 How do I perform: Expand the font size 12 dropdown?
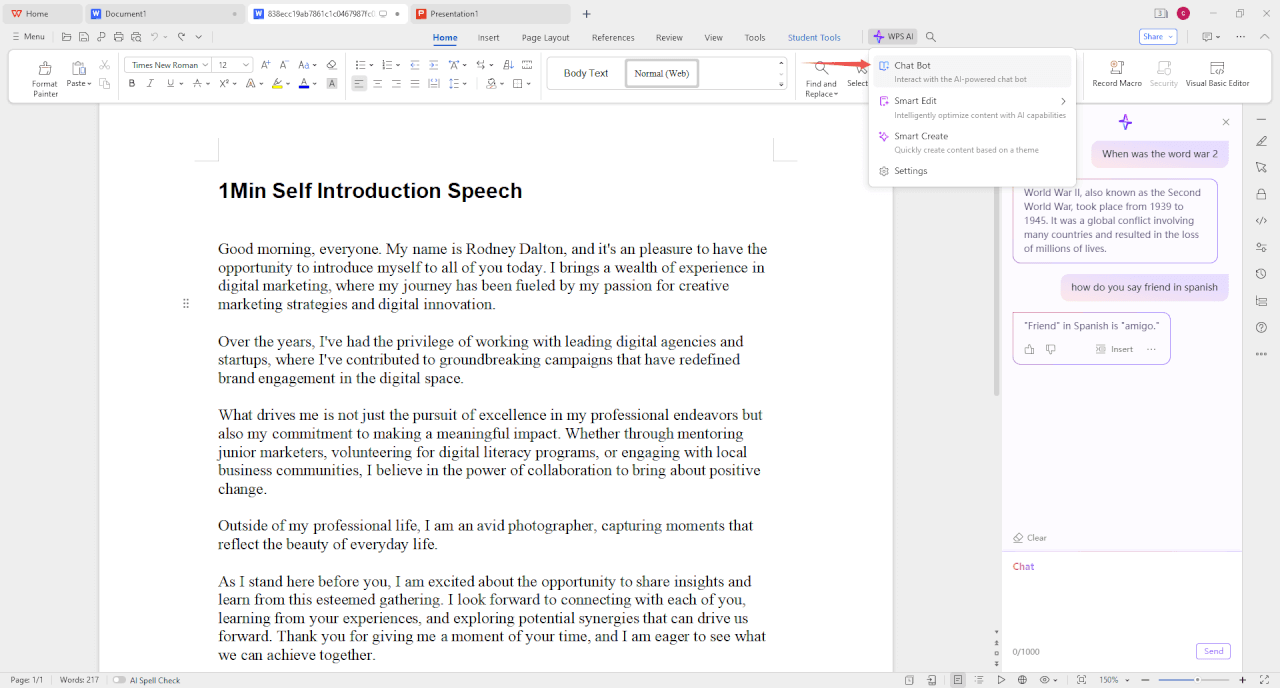[248, 65]
